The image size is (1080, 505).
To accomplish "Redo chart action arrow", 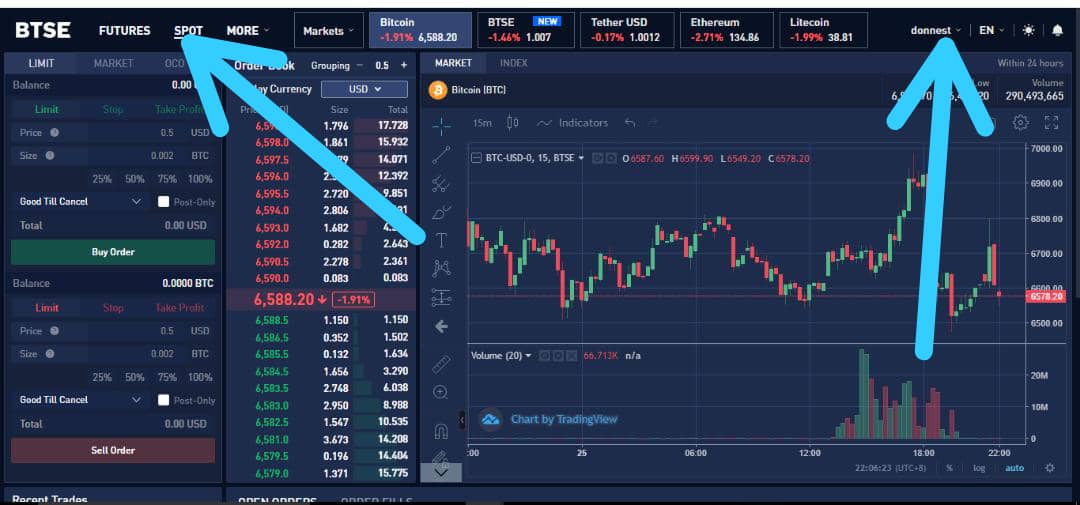I will click(652, 123).
